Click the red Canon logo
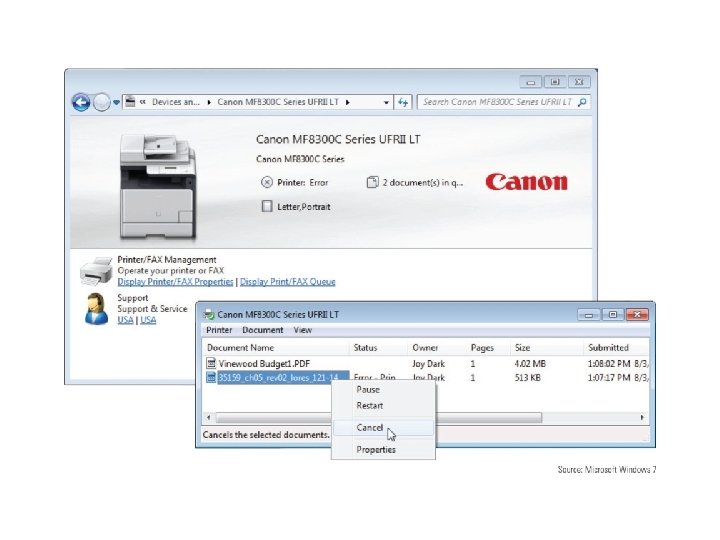Viewport: 720px width, 540px height. 526,182
